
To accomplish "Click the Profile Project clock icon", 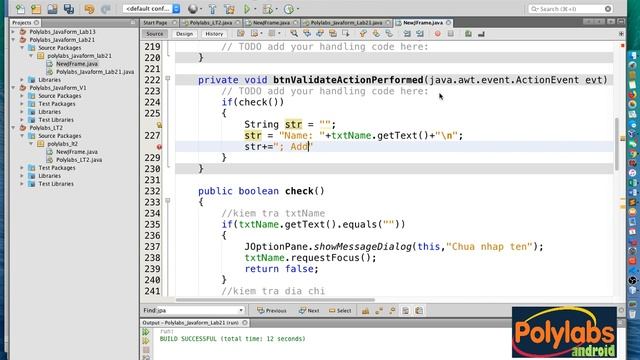I will pyautogui.click(x=289, y=9).
